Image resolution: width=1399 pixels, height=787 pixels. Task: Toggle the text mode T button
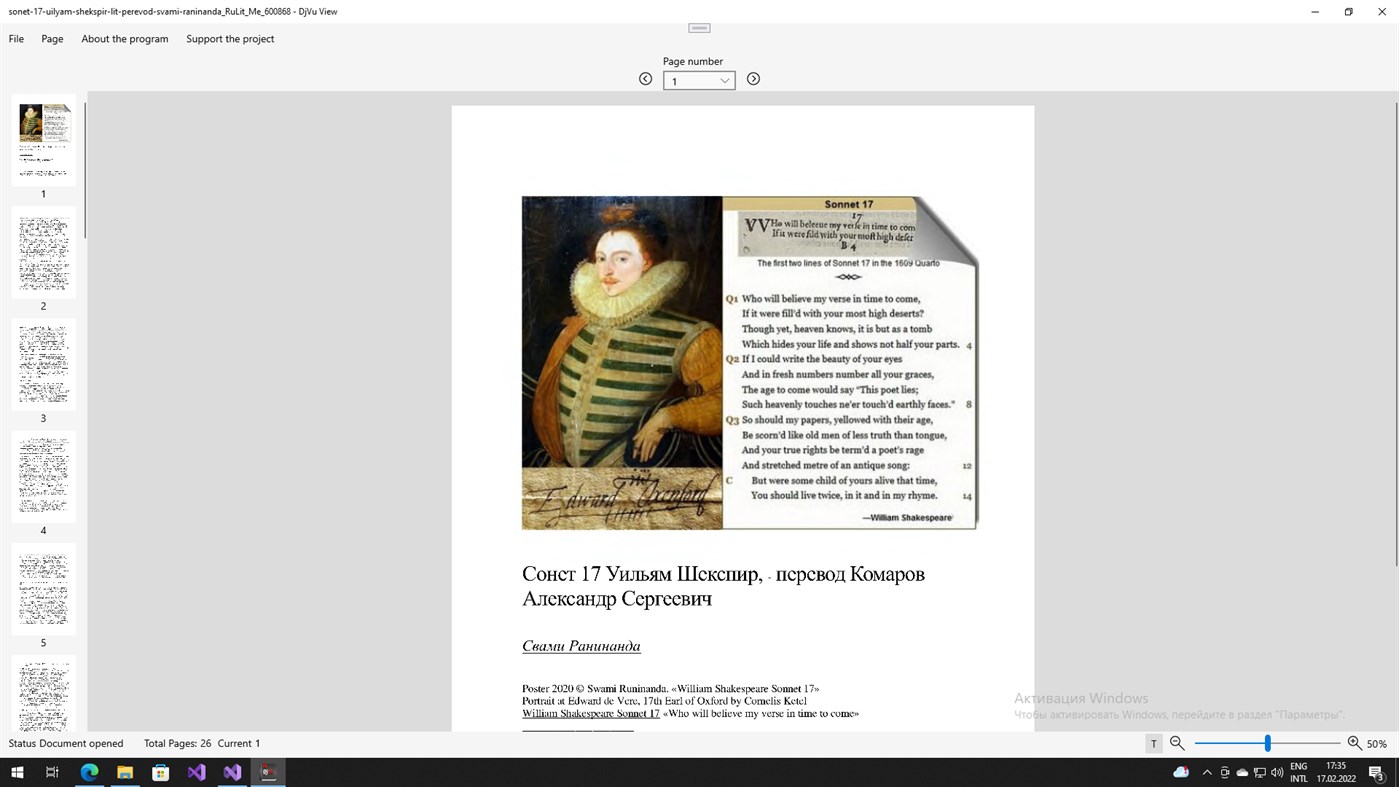[x=1154, y=743]
